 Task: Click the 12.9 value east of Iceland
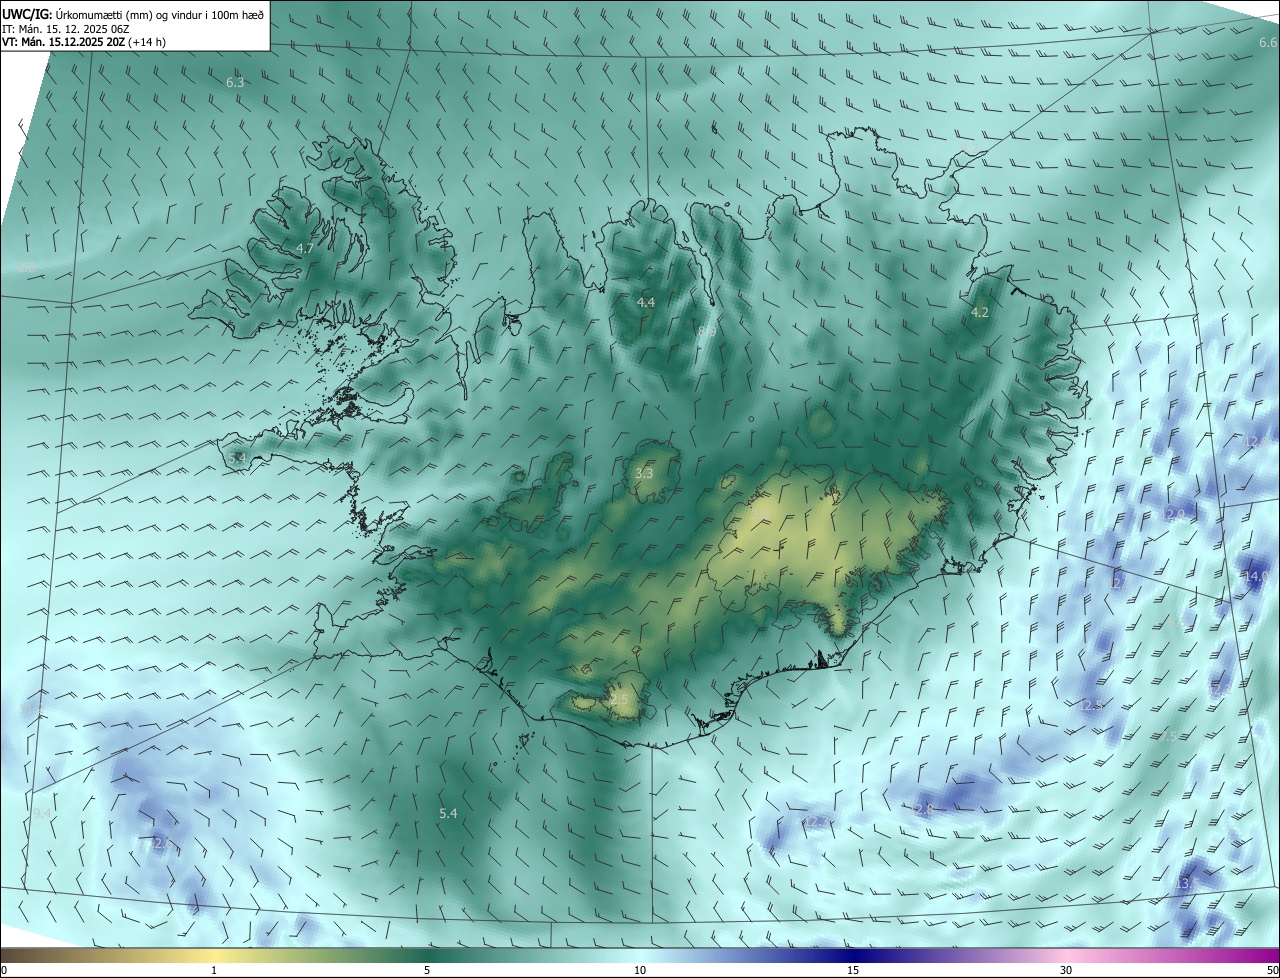(1174, 514)
